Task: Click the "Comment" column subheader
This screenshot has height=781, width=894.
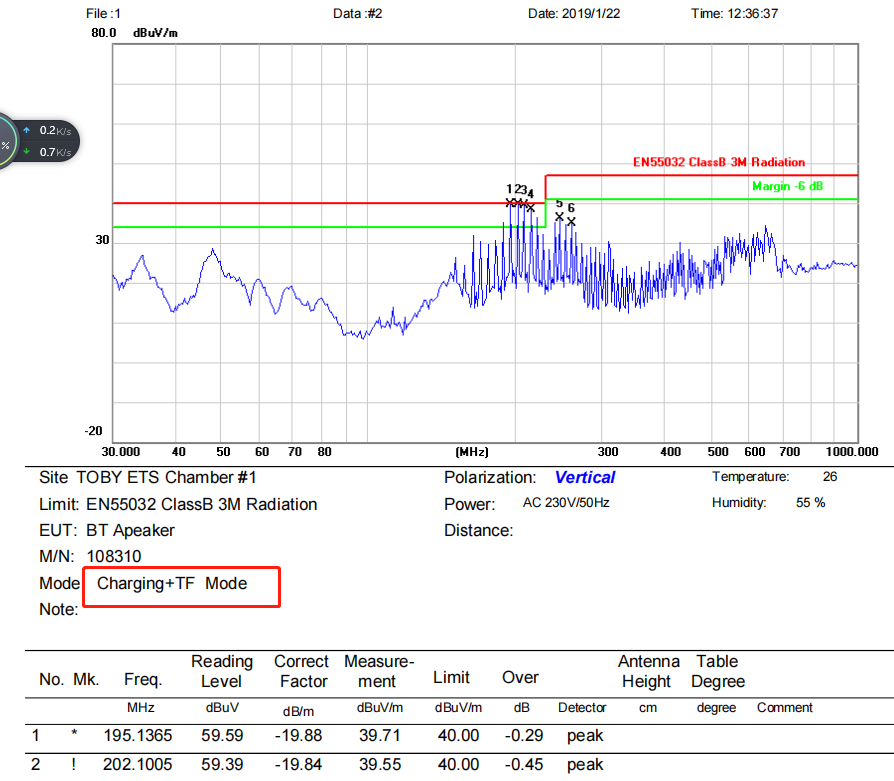Action: [x=785, y=707]
